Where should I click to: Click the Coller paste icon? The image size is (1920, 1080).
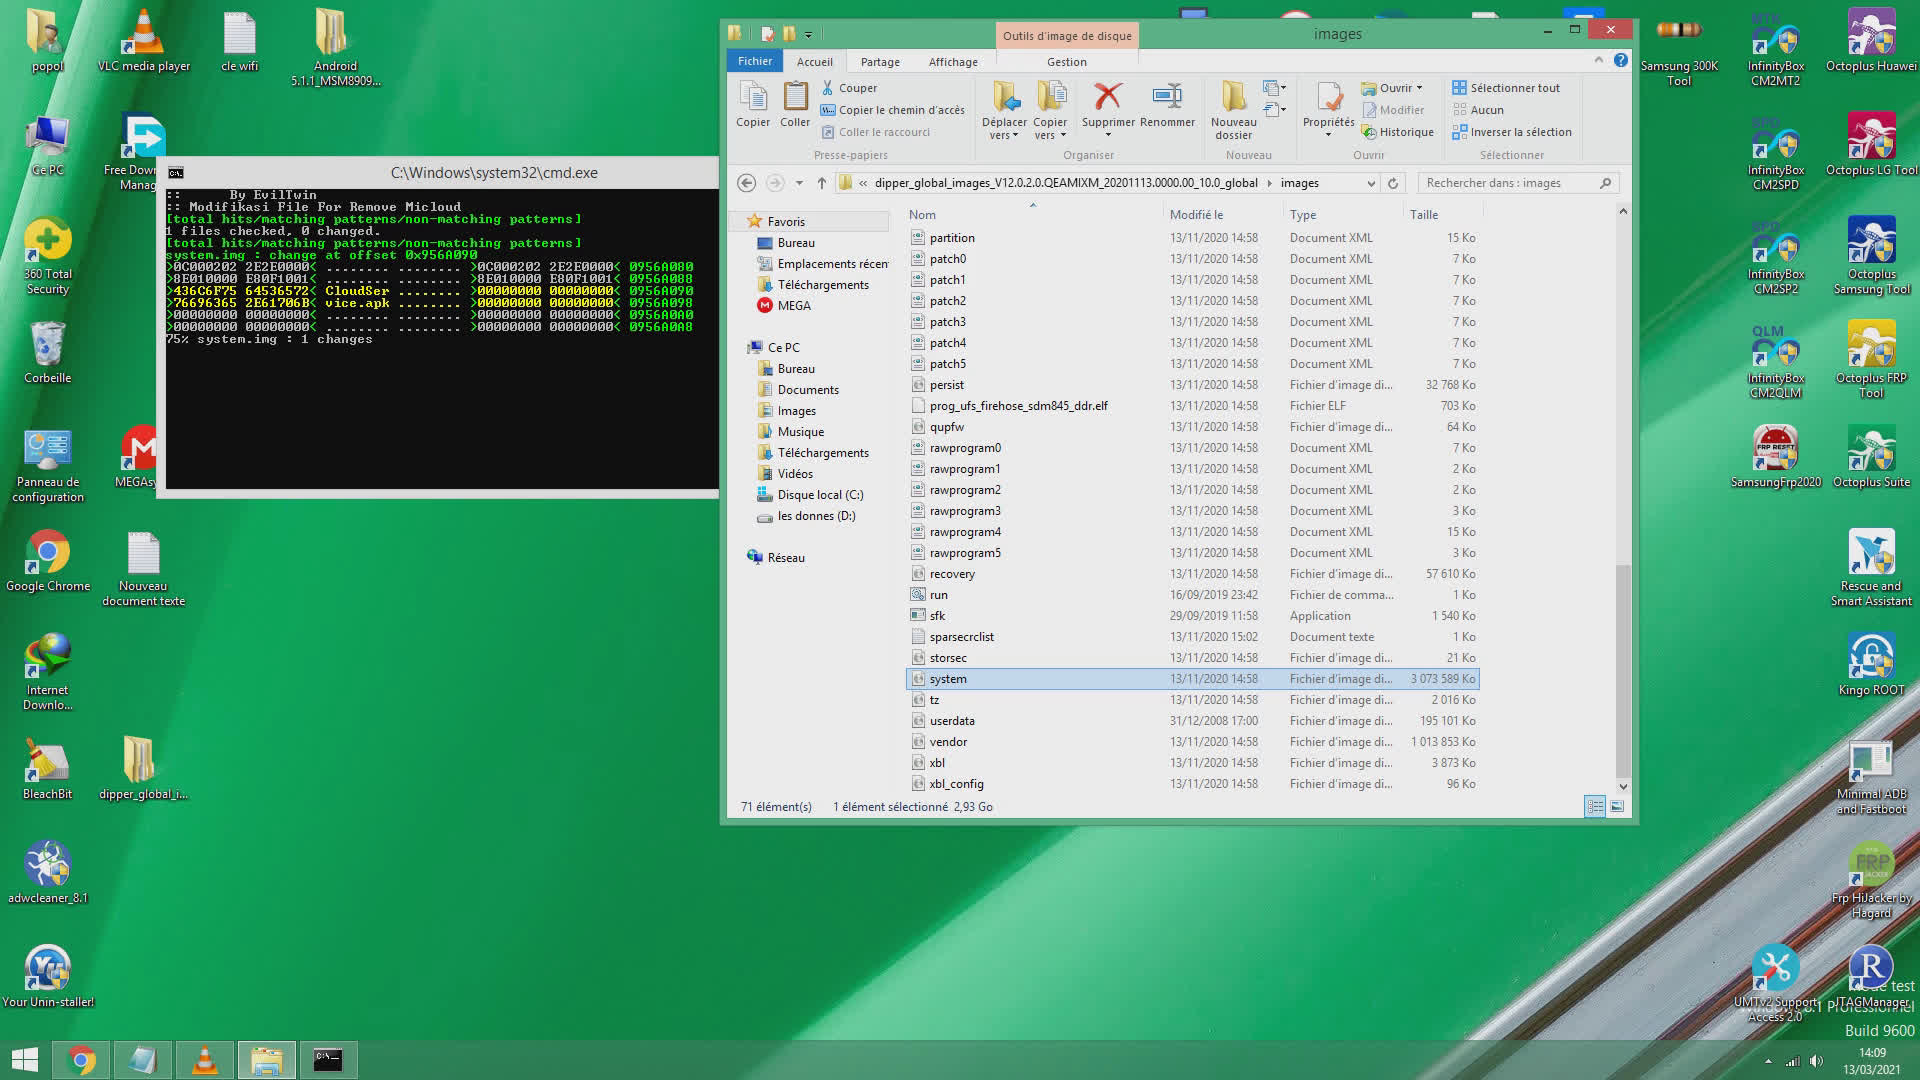click(x=795, y=98)
